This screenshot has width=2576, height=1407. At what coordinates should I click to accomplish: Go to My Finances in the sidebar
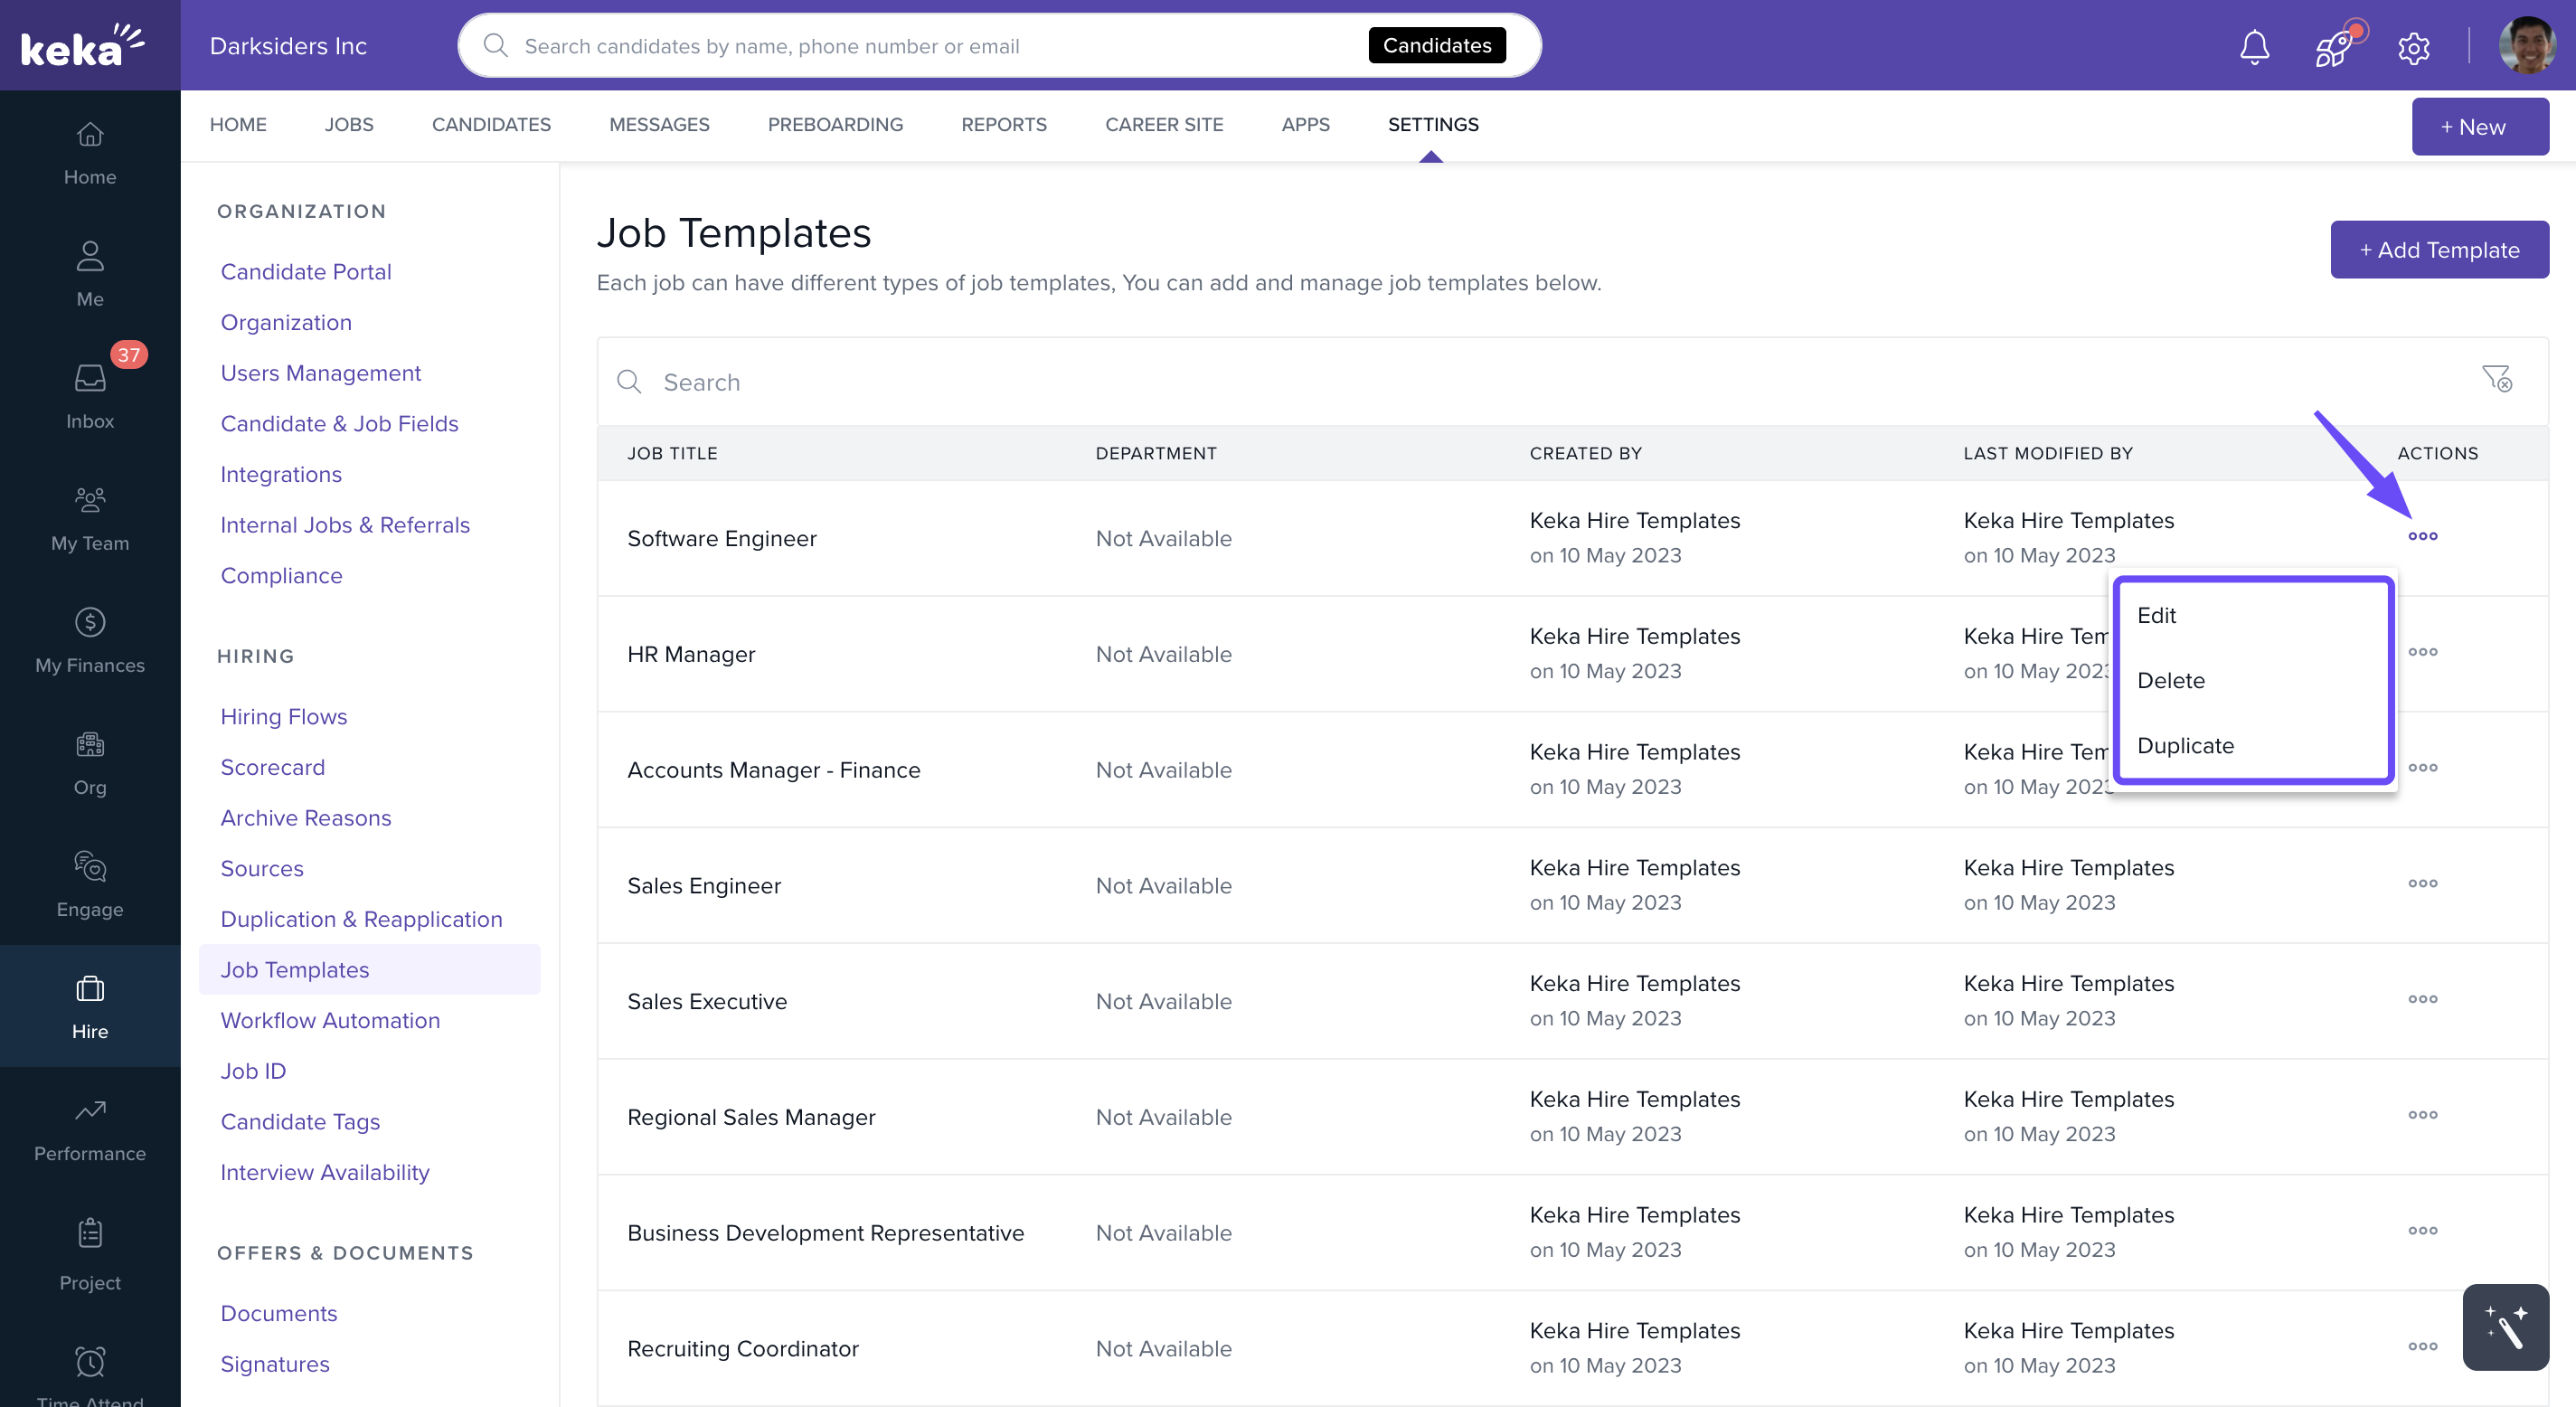tap(90, 640)
